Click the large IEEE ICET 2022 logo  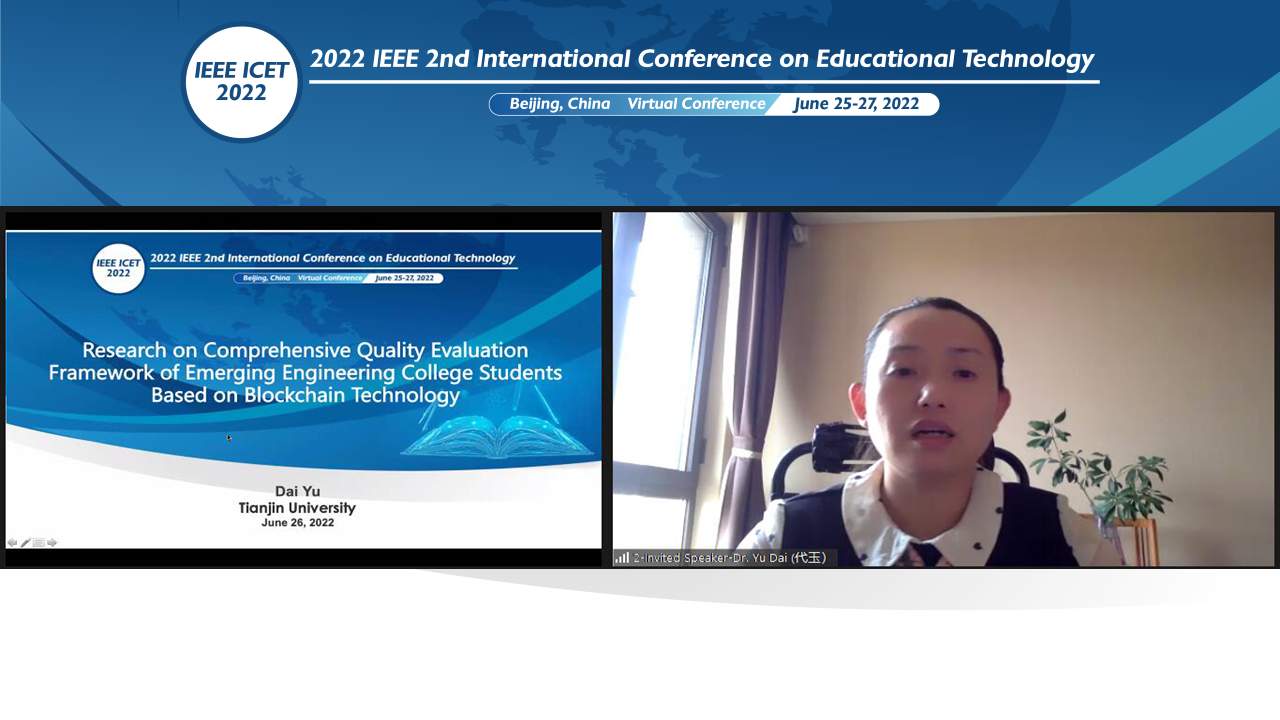242,83
